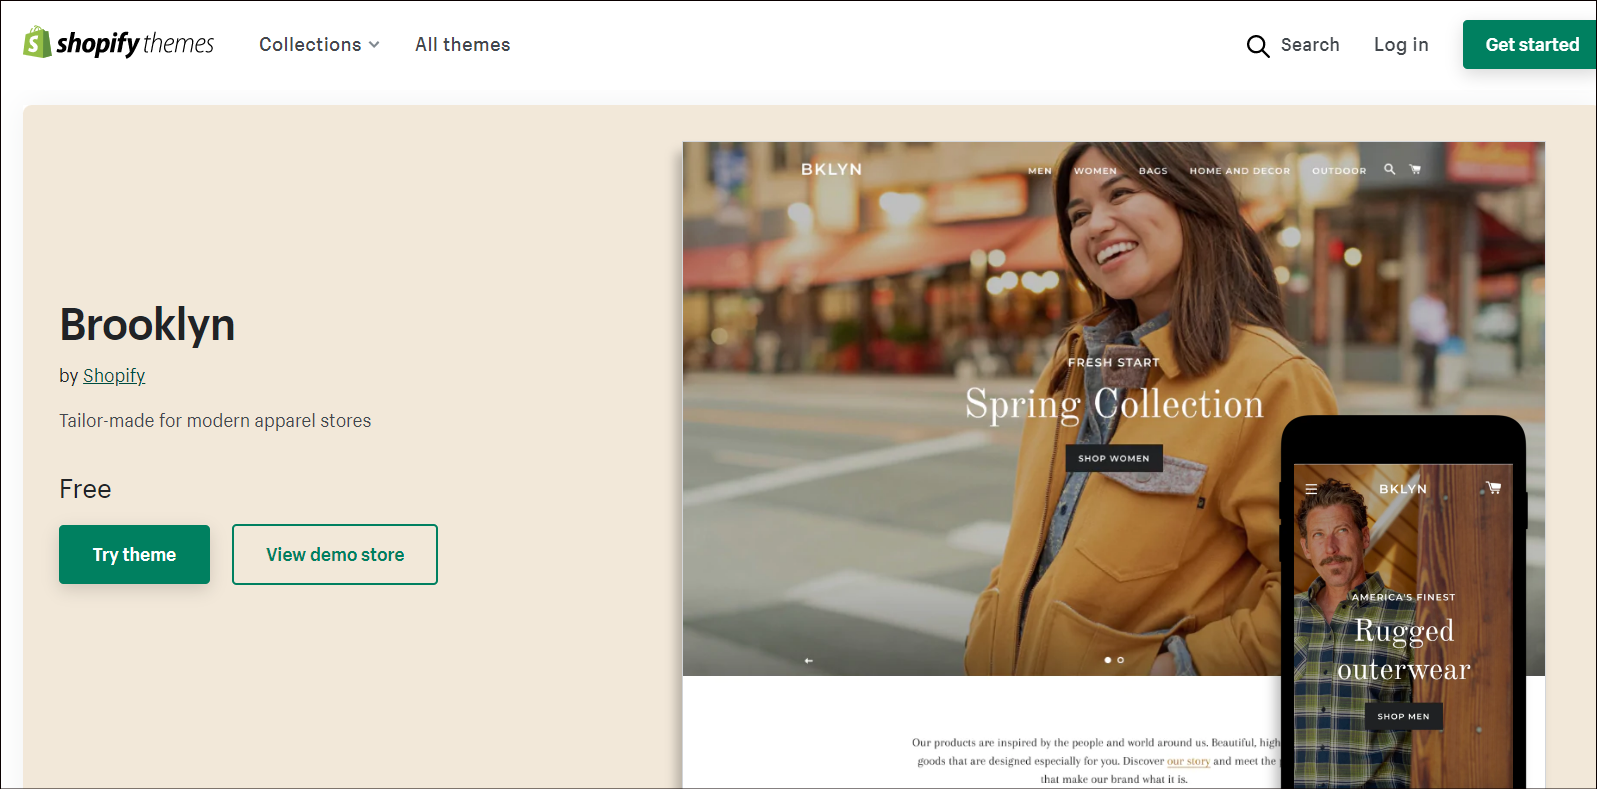The width and height of the screenshot is (1597, 789).
Task: Open the Shopify author link
Action: [114, 376]
